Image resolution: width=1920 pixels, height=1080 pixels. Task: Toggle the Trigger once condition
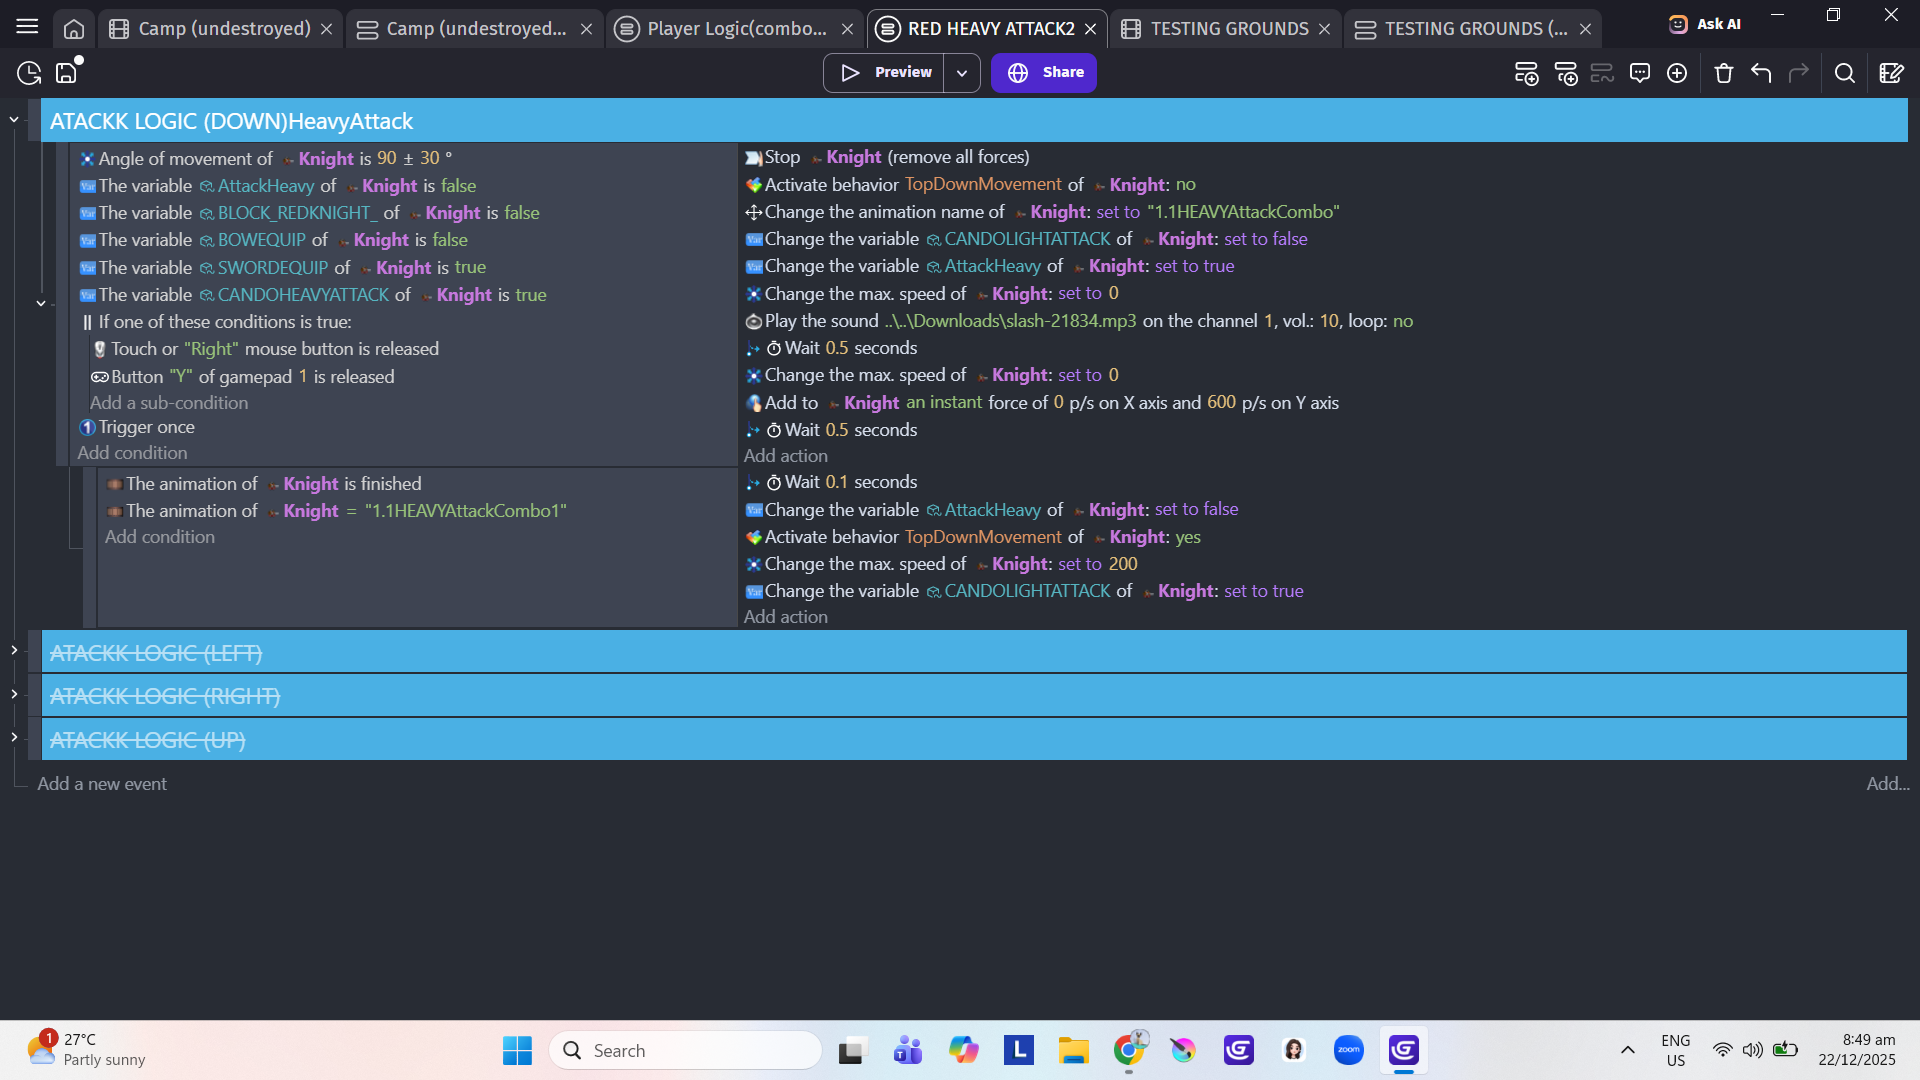(146, 427)
